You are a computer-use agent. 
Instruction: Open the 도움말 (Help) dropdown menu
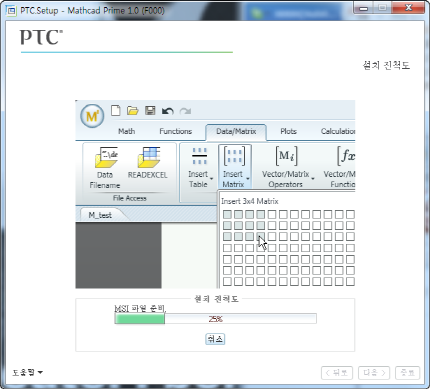tap(28, 372)
